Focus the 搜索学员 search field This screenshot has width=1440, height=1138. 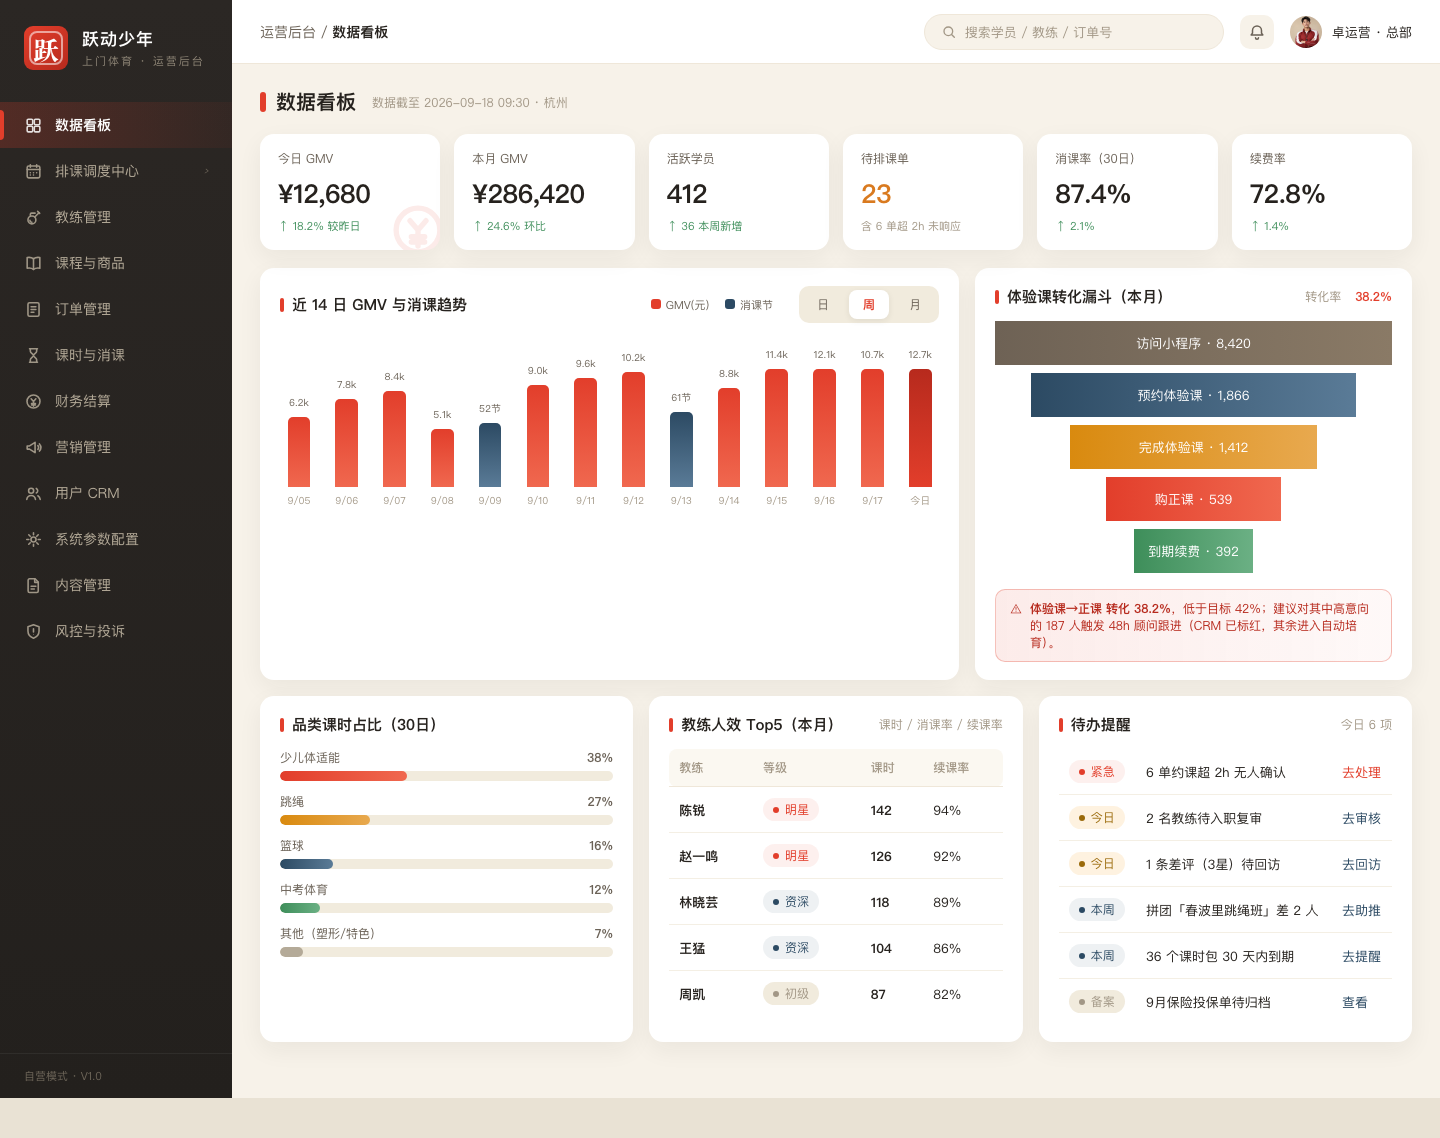1074,32
